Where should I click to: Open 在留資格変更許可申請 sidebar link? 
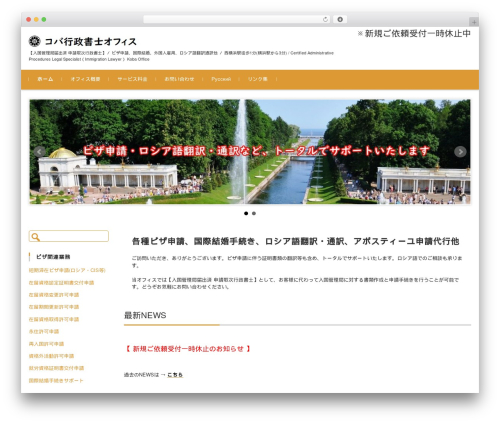[x=54, y=295]
